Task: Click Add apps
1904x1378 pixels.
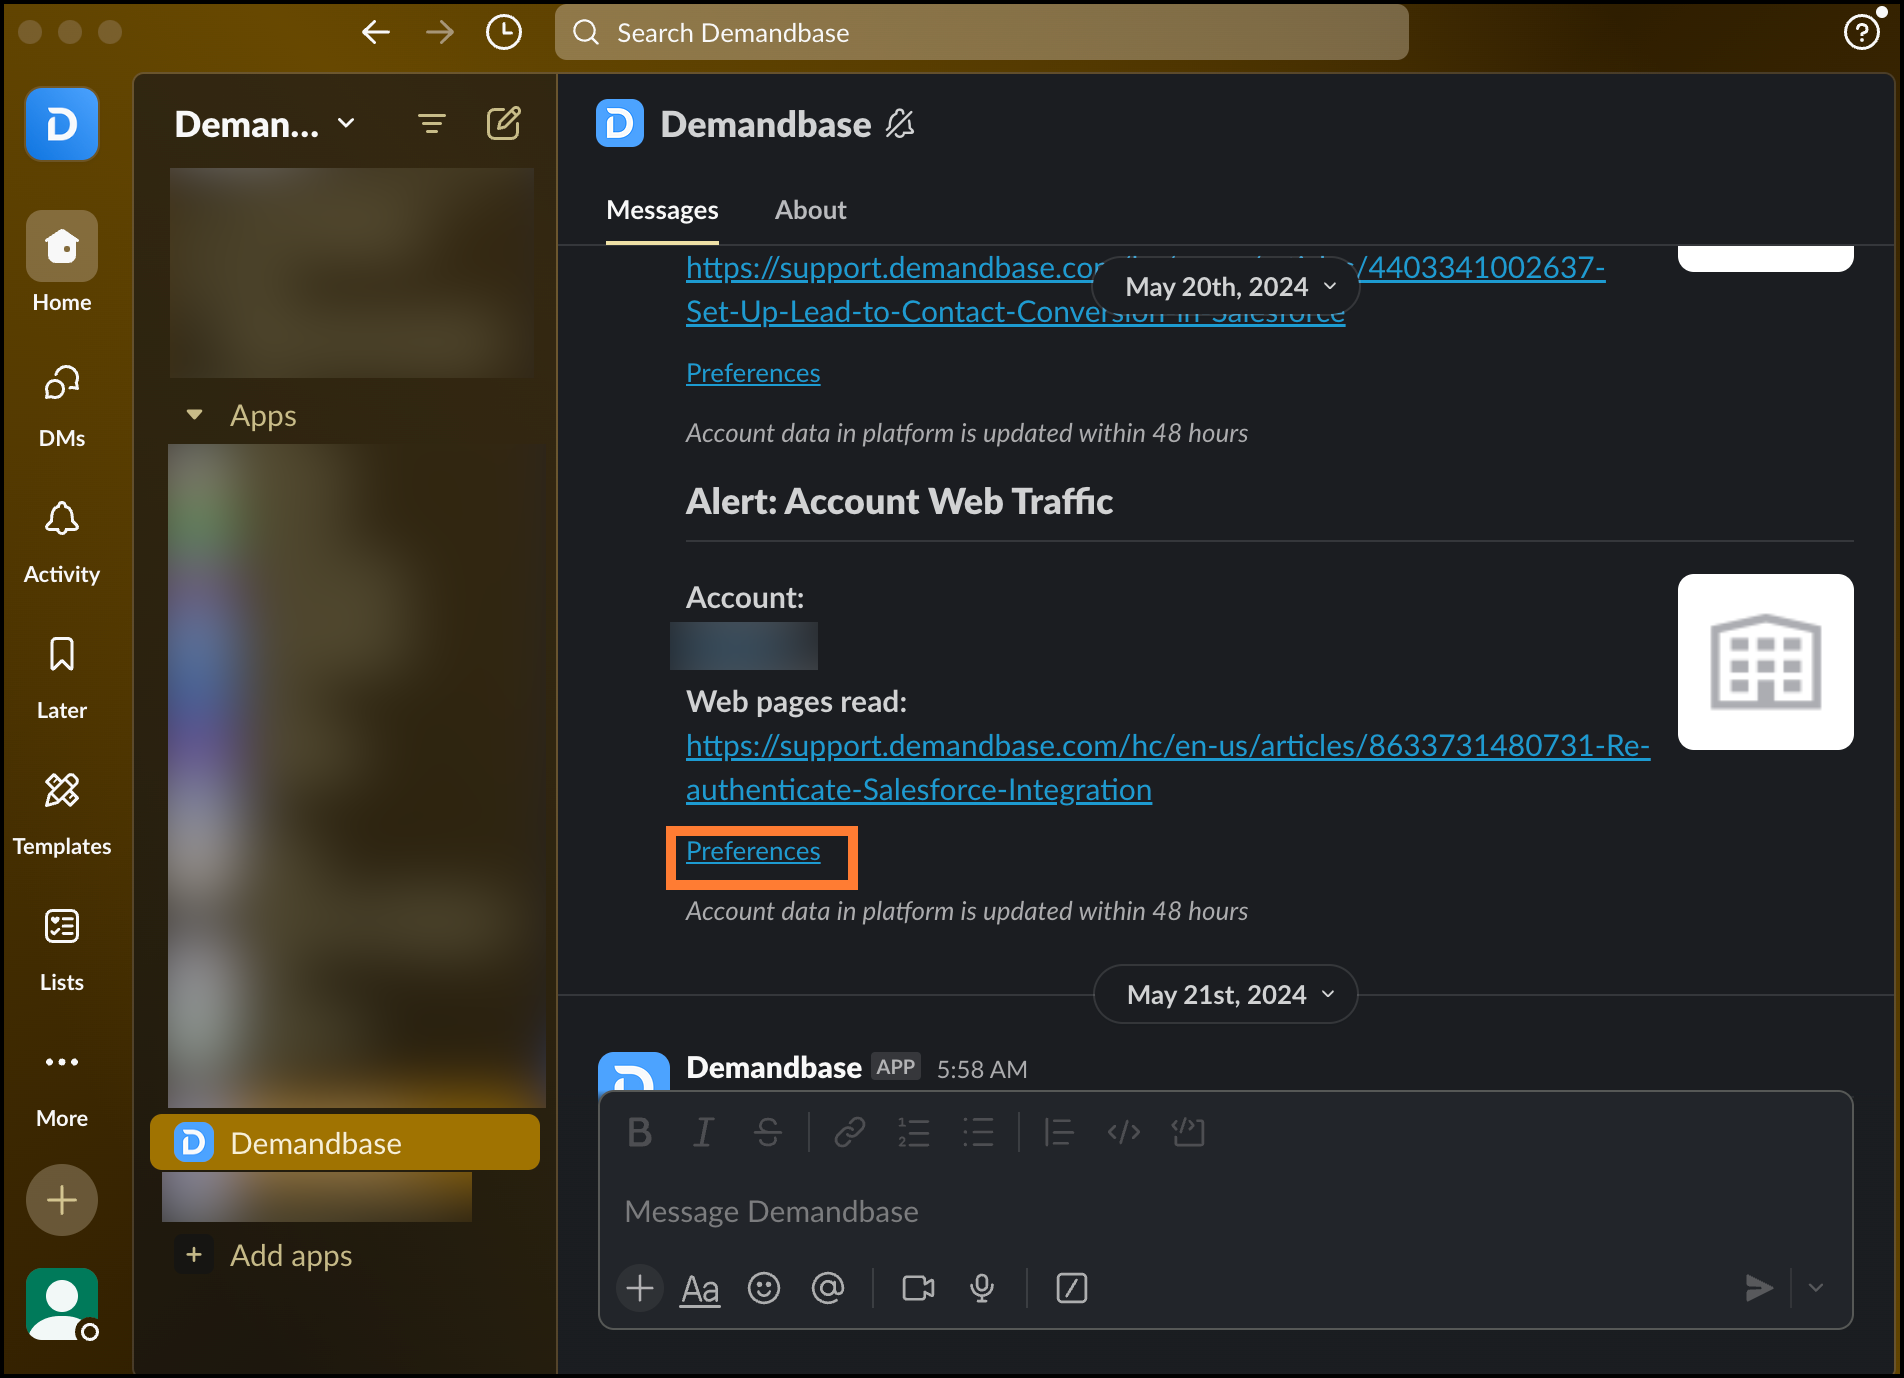Action: pos(265,1255)
